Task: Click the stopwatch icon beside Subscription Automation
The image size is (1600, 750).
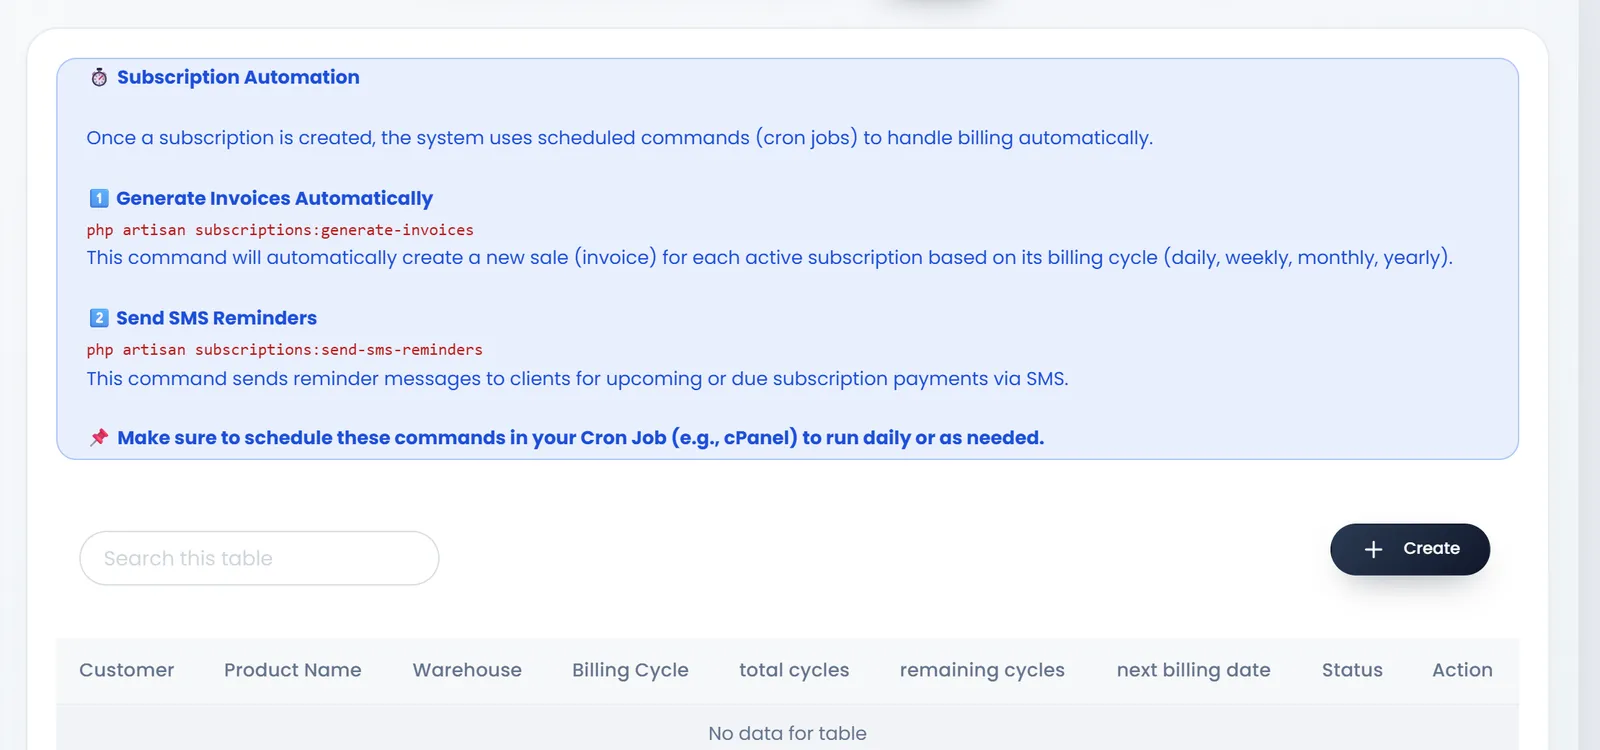Action: pos(99,77)
